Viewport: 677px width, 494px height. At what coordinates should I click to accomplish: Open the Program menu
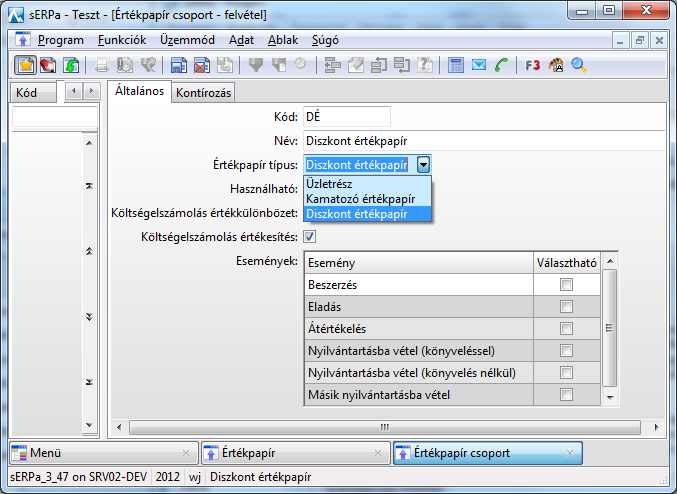pyautogui.click(x=61, y=40)
